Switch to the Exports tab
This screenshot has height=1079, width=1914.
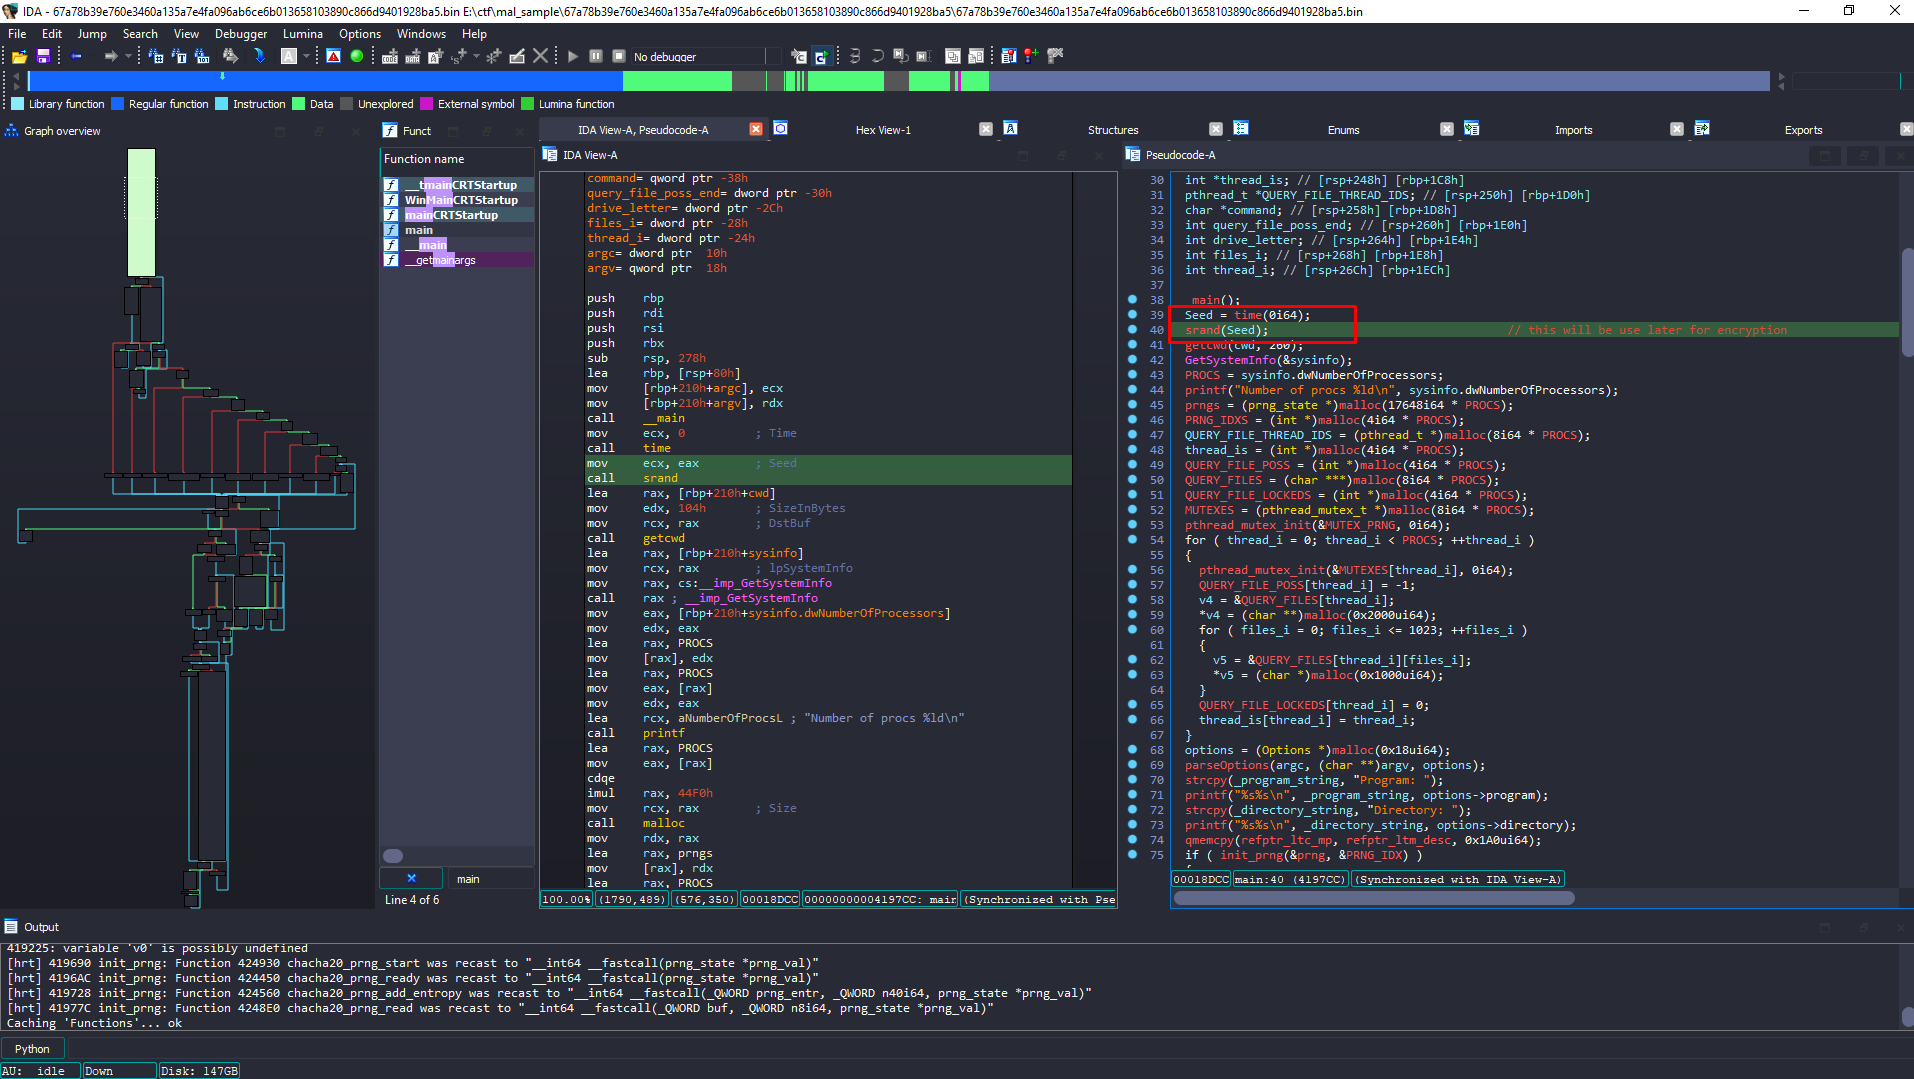(1803, 130)
